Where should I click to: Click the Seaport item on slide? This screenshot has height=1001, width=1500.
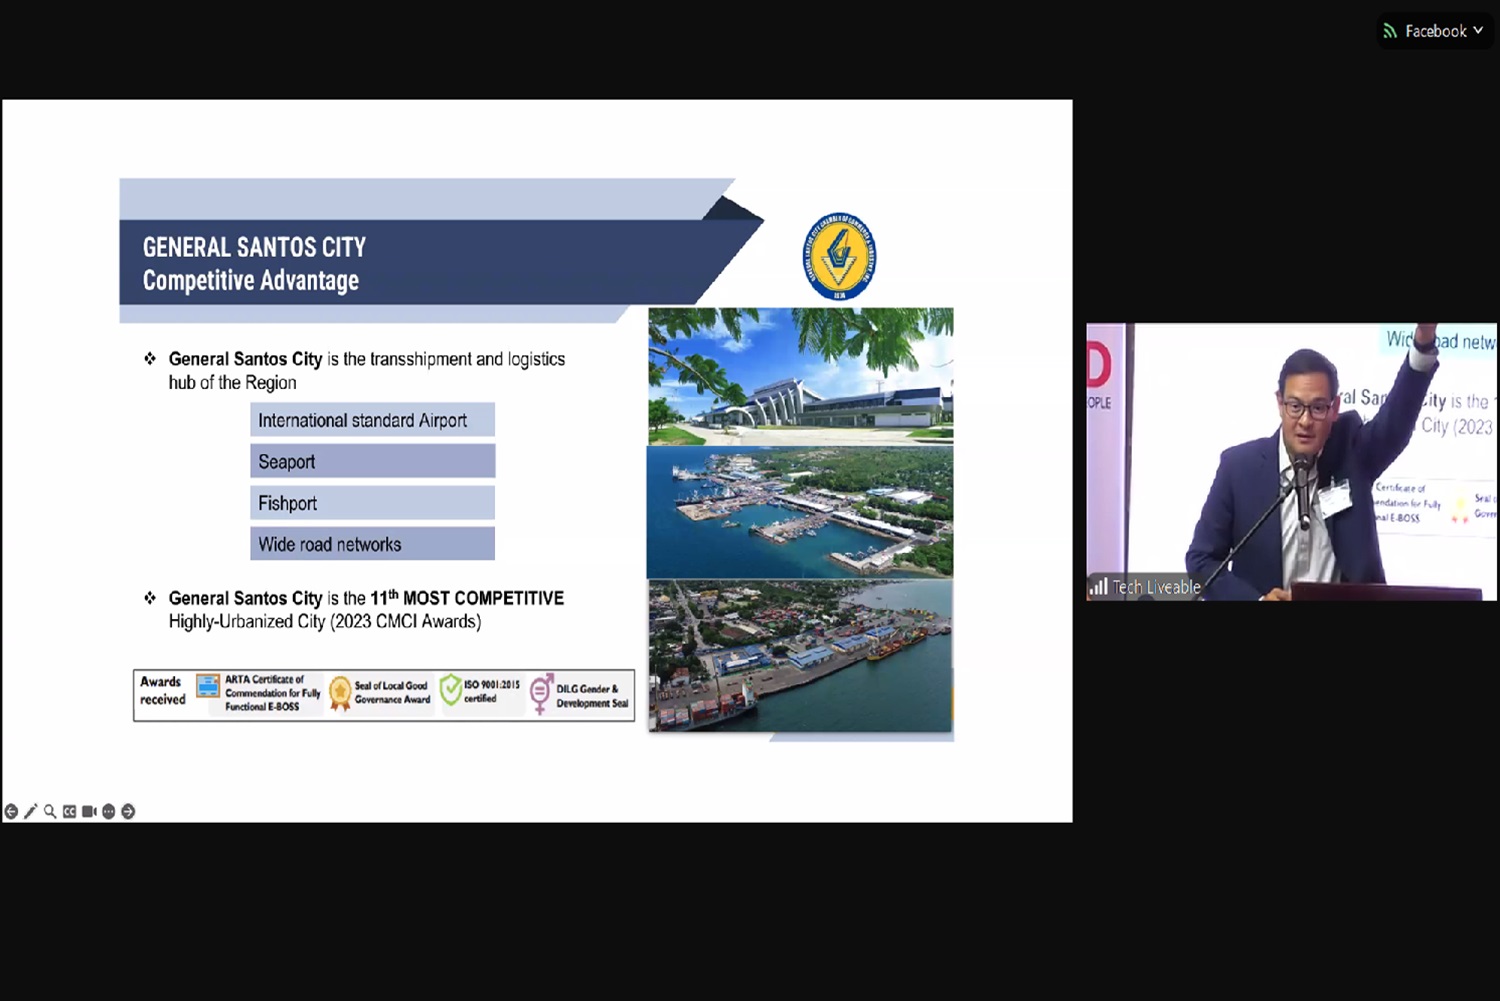pos(372,461)
